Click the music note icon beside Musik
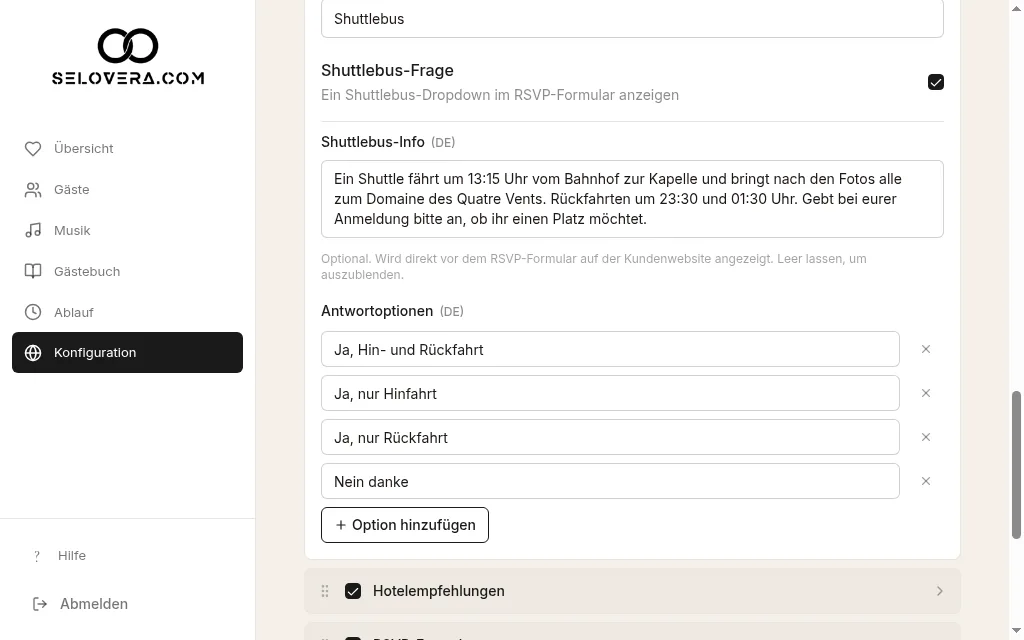The width and height of the screenshot is (1024, 640). tap(33, 231)
